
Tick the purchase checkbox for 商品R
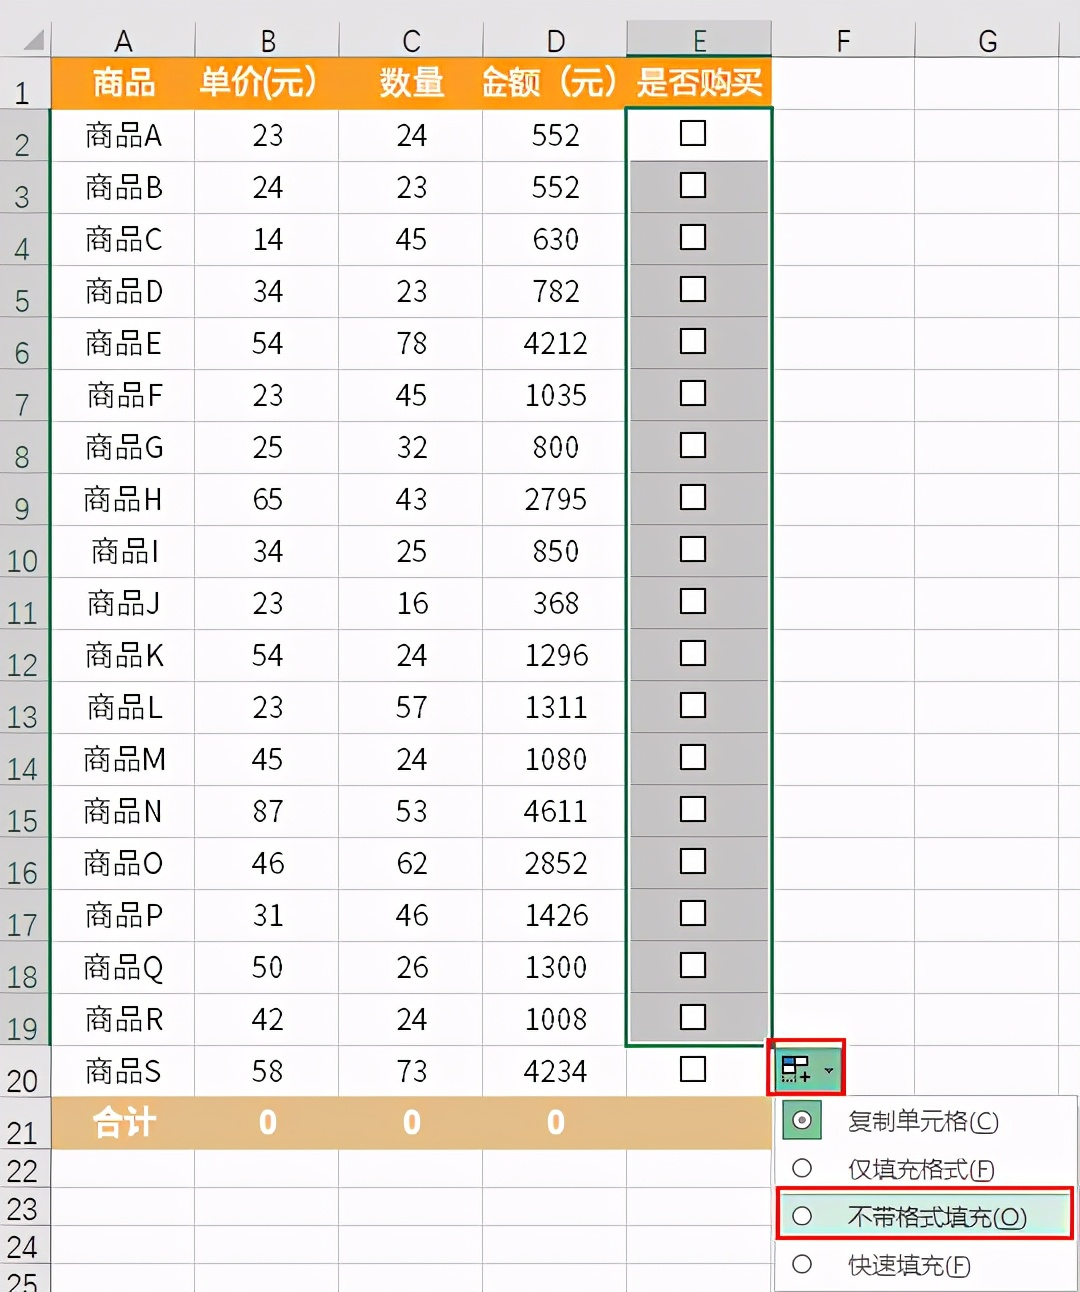pyautogui.click(x=693, y=1017)
